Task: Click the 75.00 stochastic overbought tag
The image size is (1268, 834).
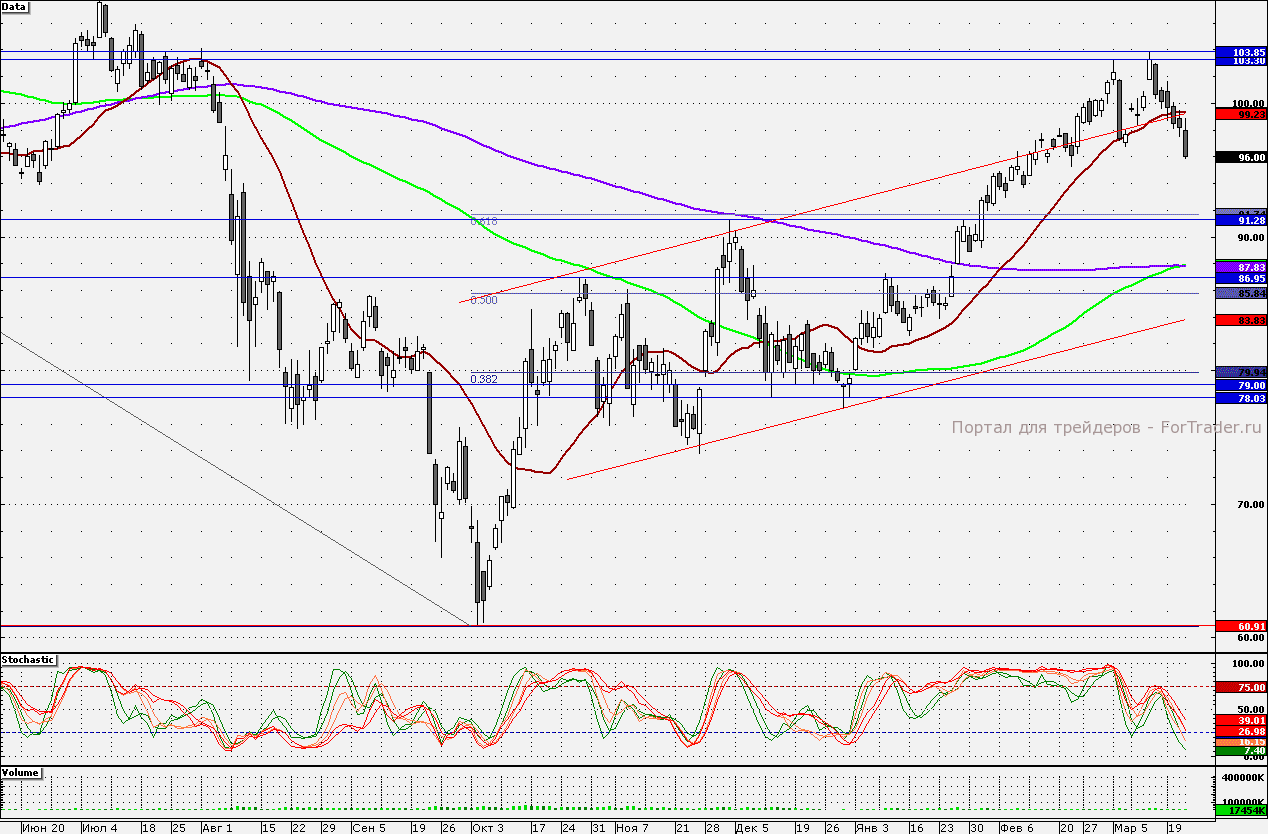Action: click(x=1239, y=687)
